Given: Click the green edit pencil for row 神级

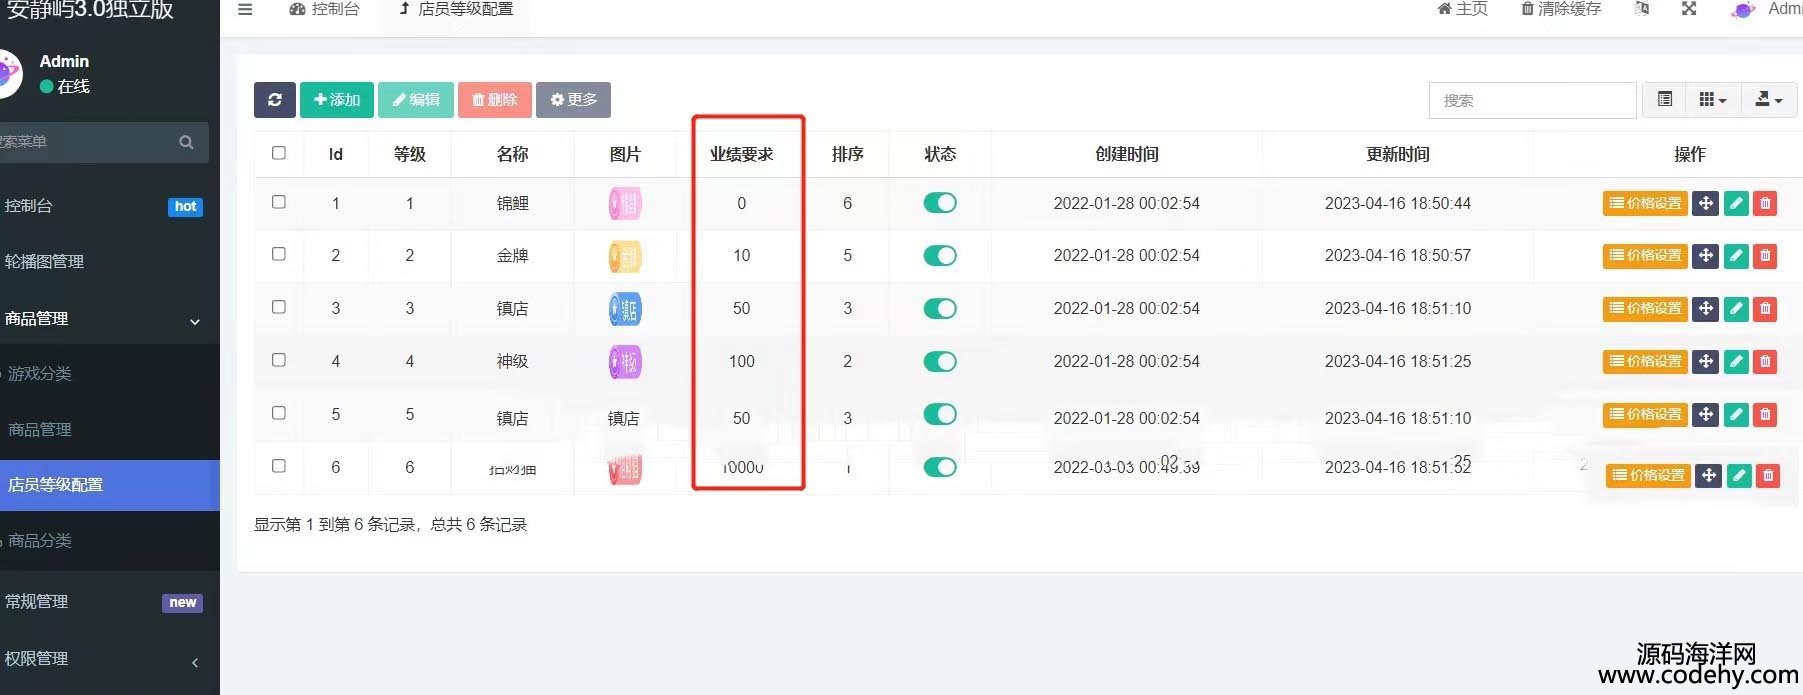Looking at the screenshot, I should [1736, 361].
